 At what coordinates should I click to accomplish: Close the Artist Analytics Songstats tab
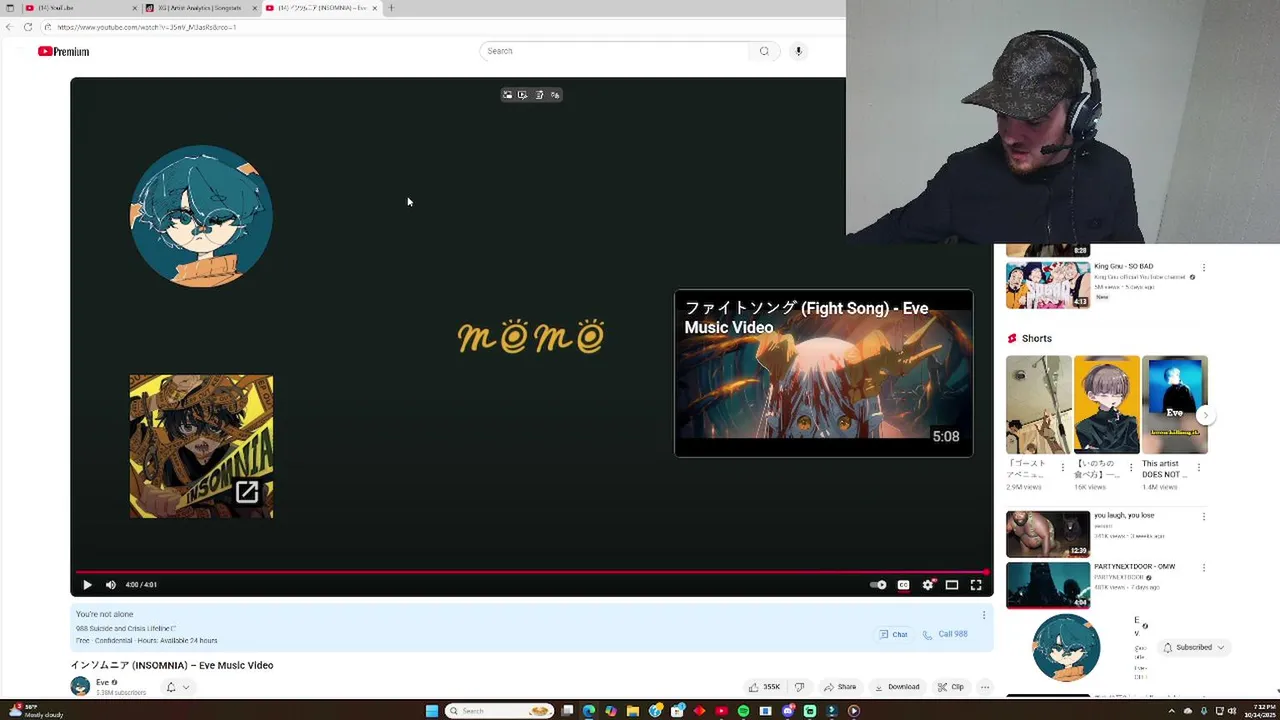(254, 8)
